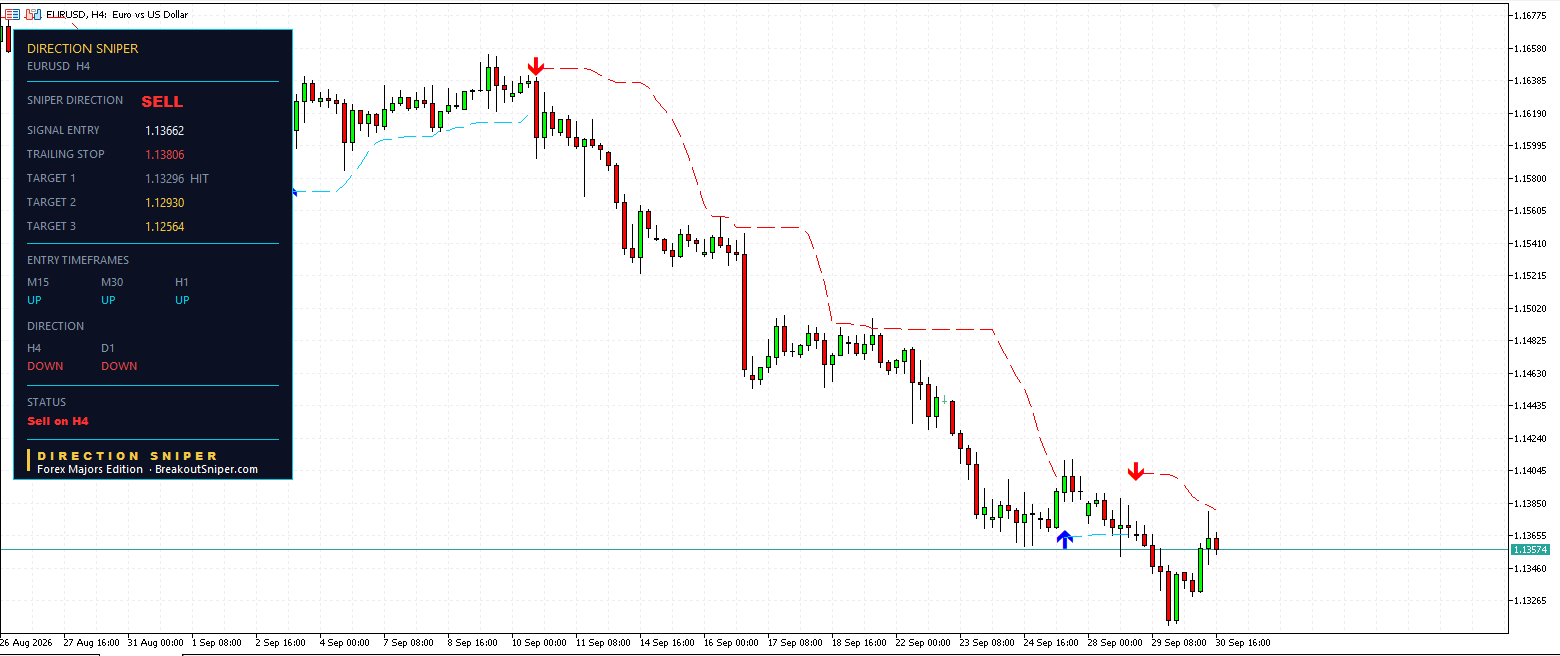Click the price scale label 1.15020
Screen dimensions: 1560x656
point(1532,308)
